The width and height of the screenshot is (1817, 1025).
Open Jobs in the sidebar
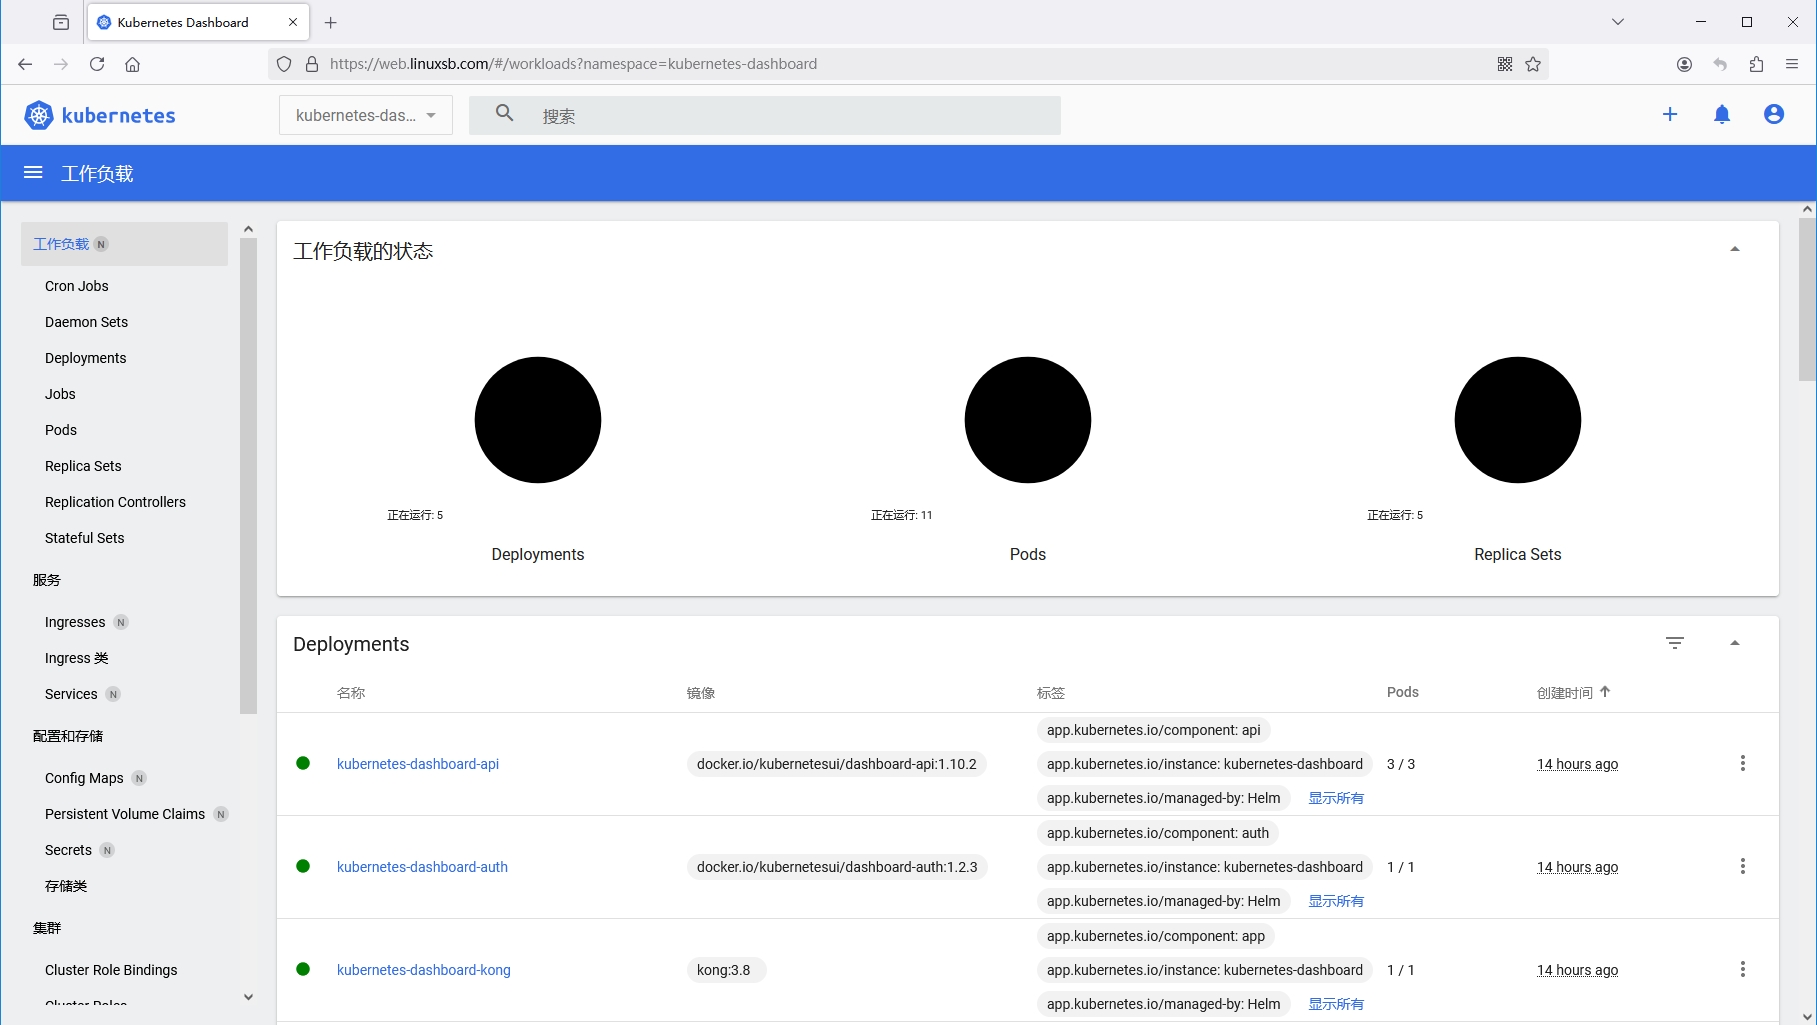60,394
